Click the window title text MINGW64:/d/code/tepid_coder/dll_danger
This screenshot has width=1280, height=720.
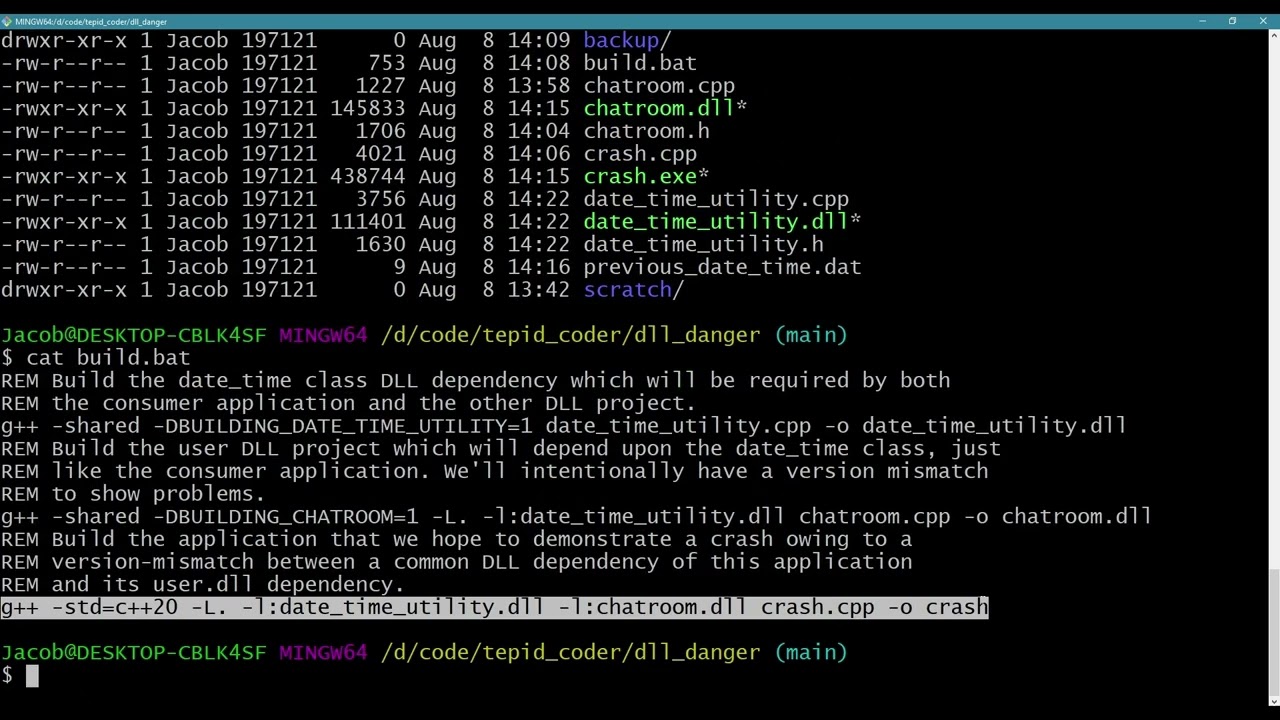point(91,21)
